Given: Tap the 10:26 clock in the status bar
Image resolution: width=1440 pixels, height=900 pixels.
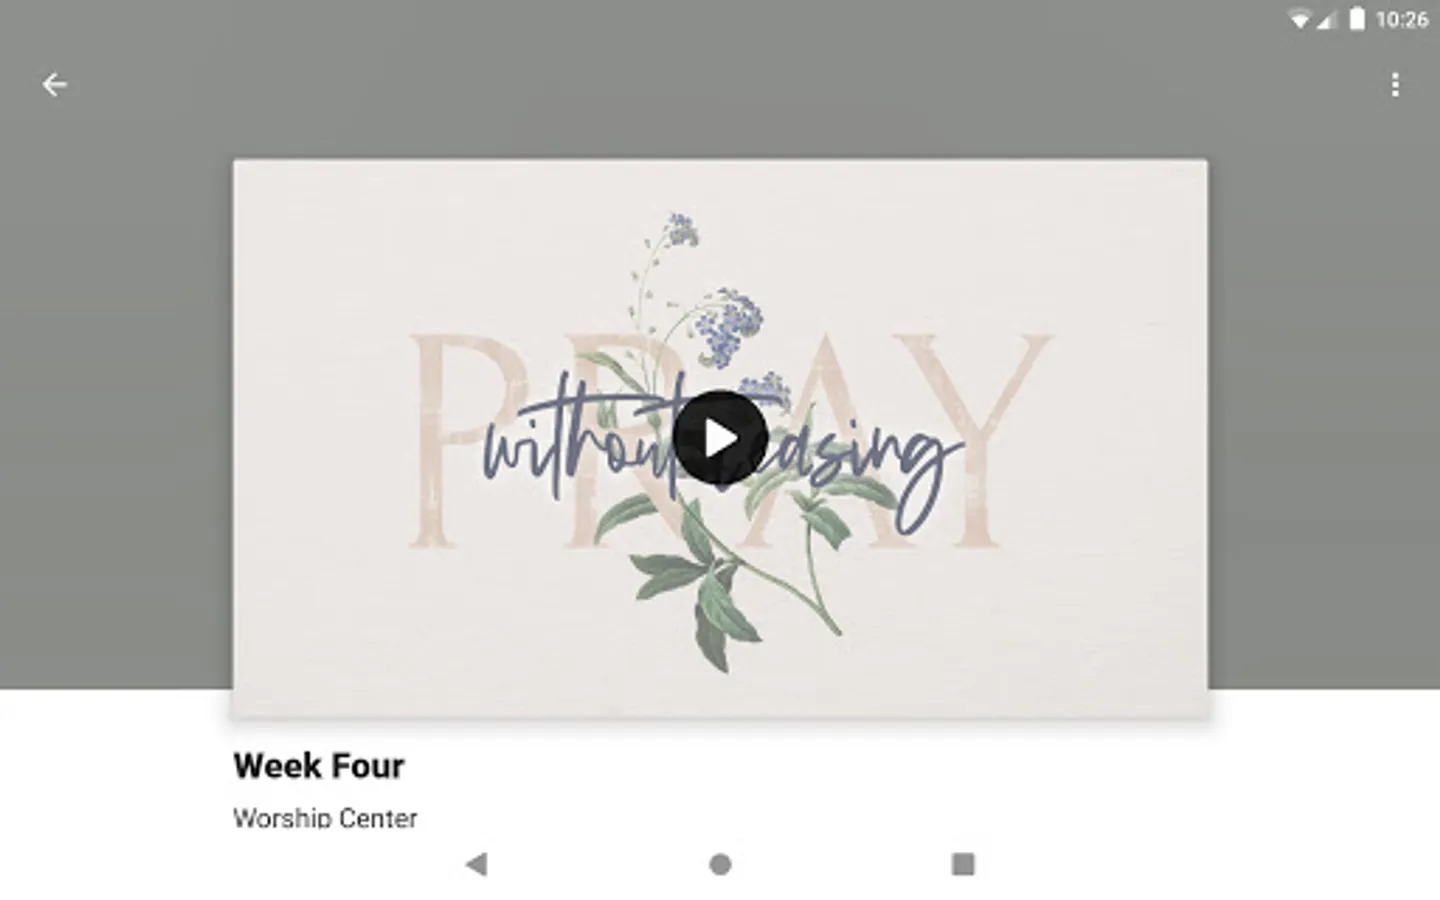Looking at the screenshot, I should (1402, 19).
